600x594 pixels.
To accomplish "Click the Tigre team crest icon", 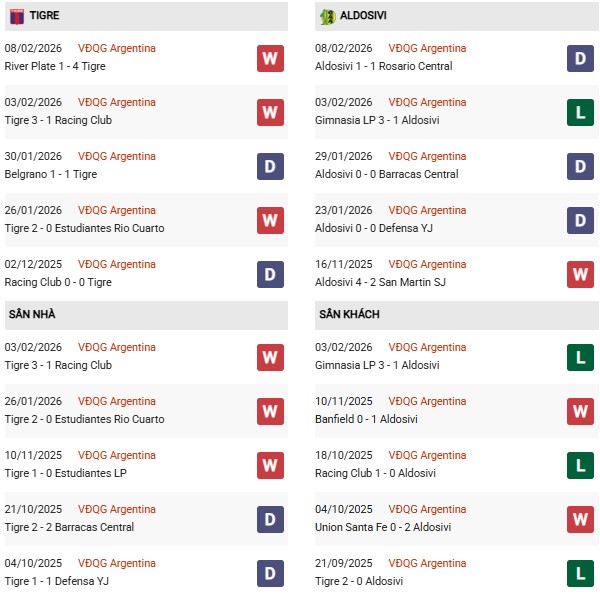I will (17, 16).
